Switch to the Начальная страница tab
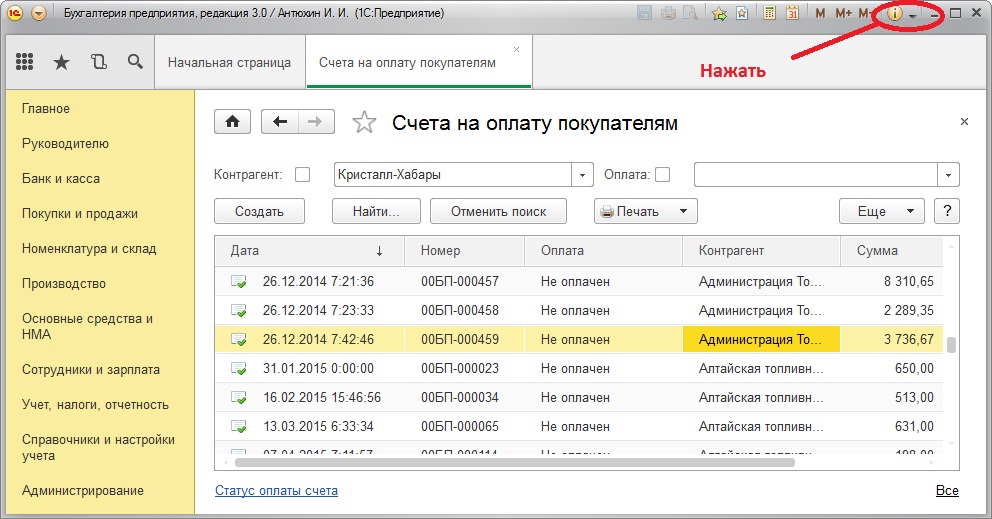Image resolution: width=992 pixels, height=519 pixels. [229, 62]
